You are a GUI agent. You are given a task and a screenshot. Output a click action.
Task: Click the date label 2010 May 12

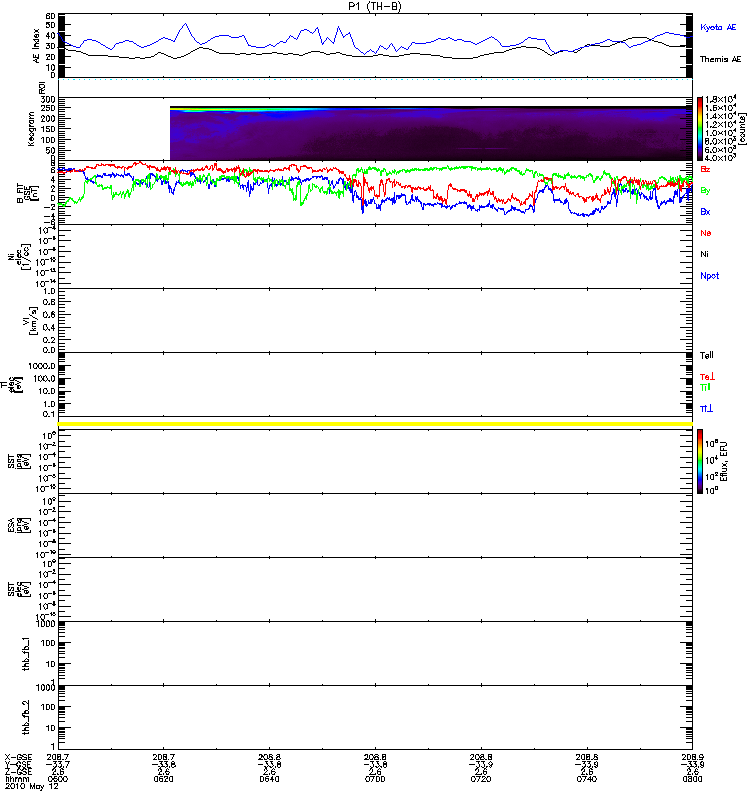coord(32,787)
